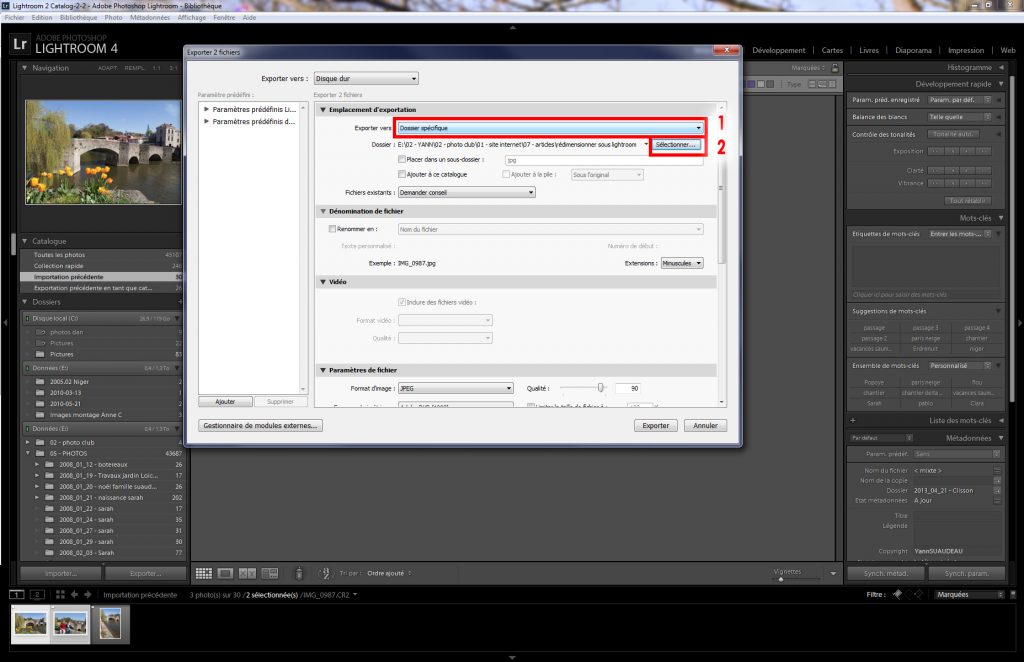Open survey view in toolbar

pos(270,573)
